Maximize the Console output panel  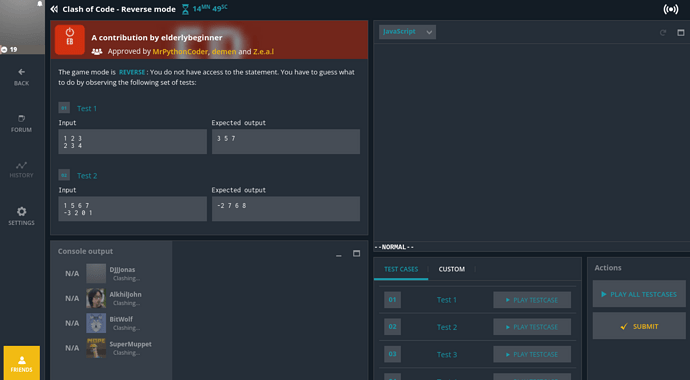[356, 253]
